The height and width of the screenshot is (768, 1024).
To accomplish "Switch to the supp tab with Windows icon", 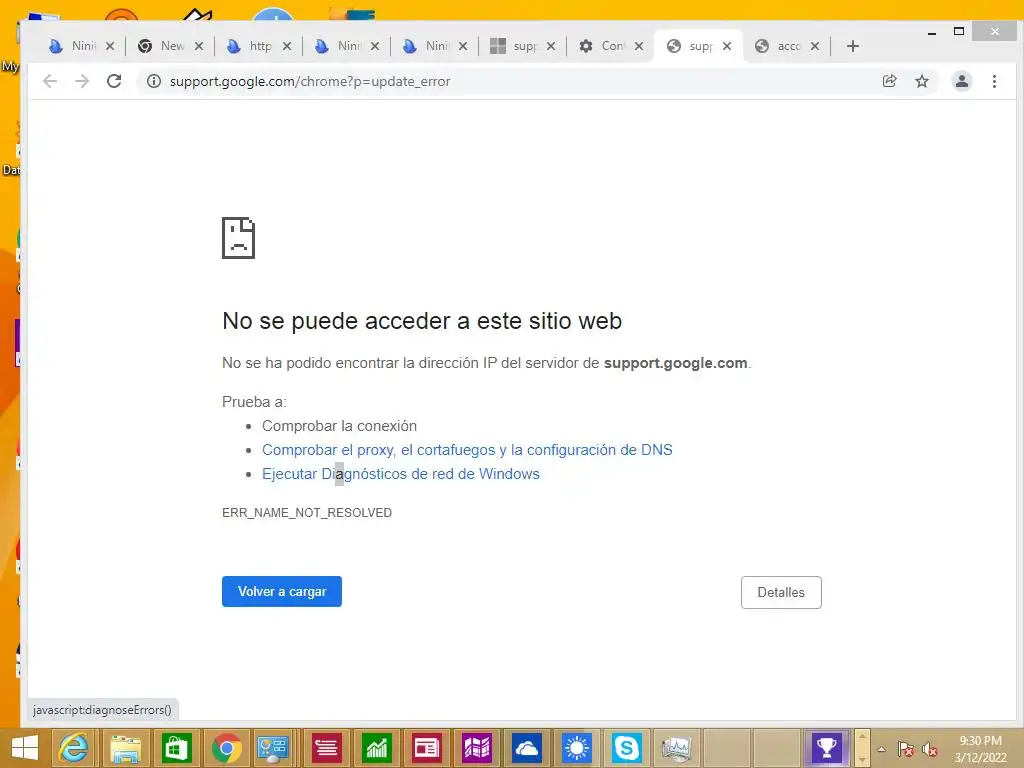I will click(x=522, y=46).
